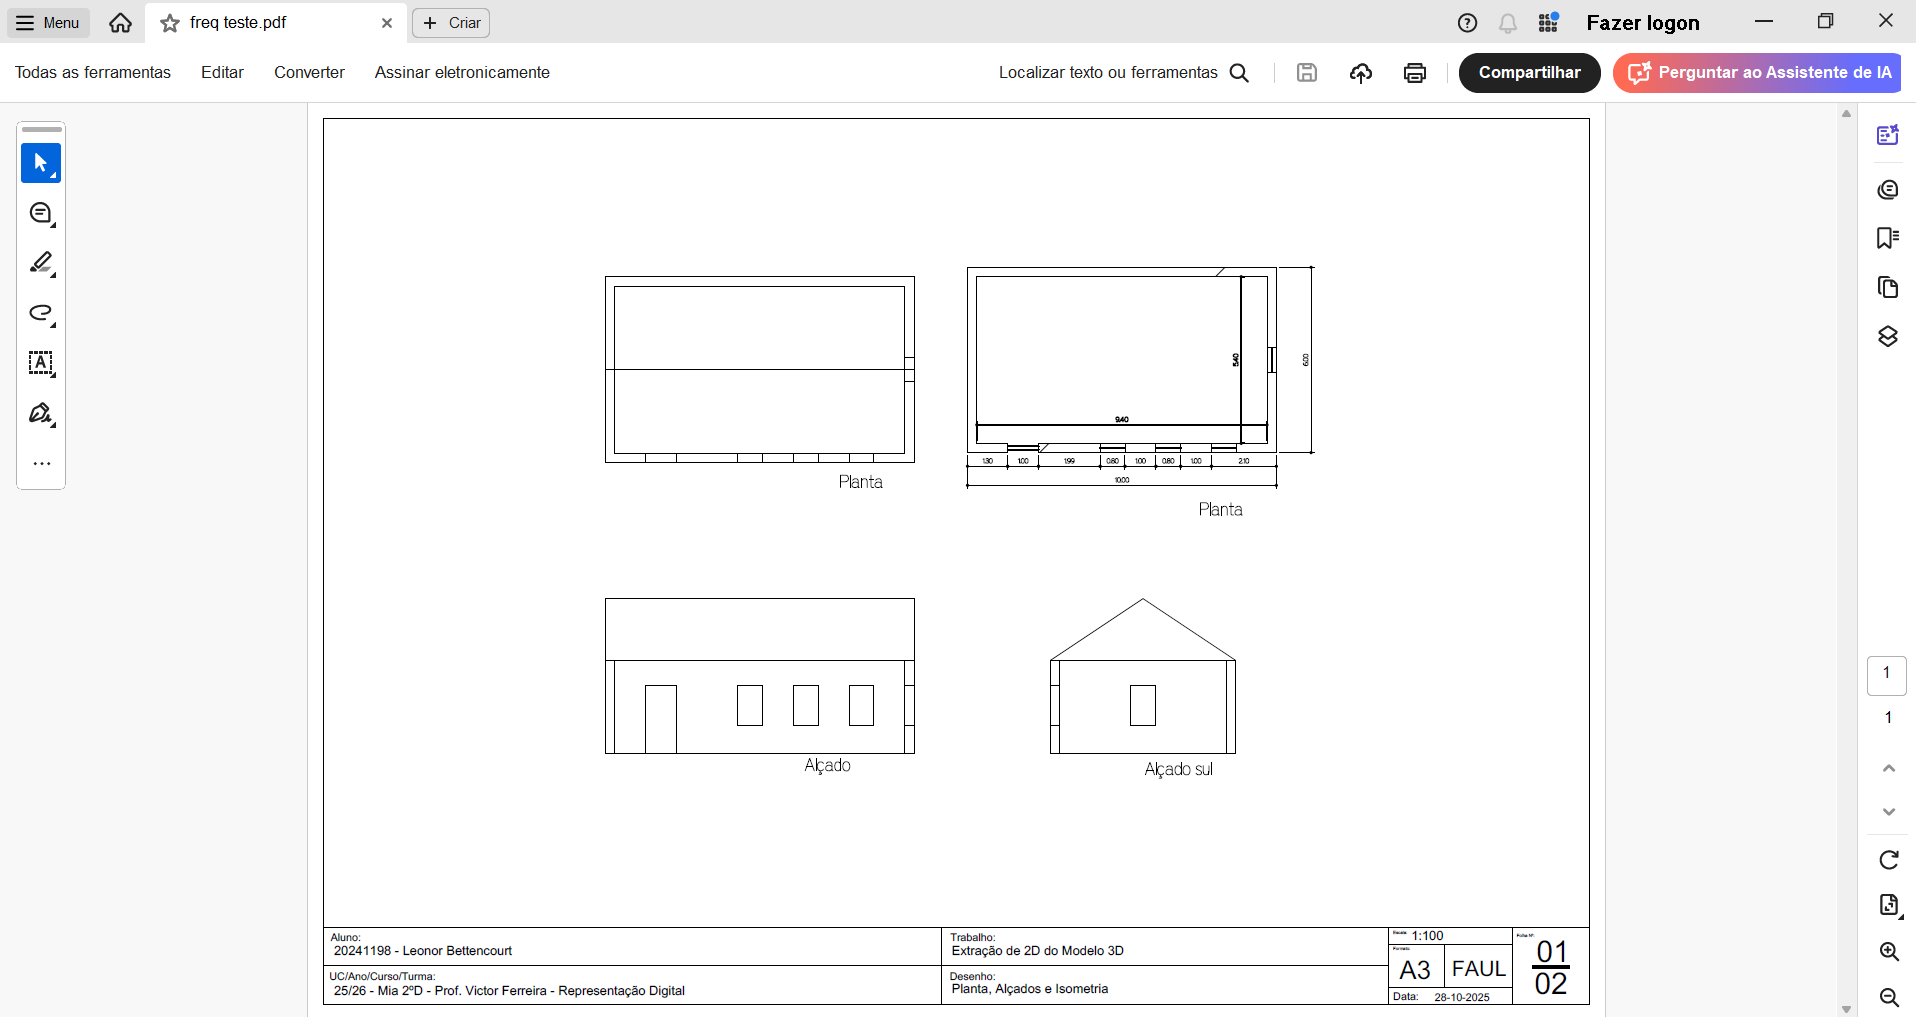Screen dimensions: 1916x1017
Task: Select the arrow selection tool
Action: point(40,163)
